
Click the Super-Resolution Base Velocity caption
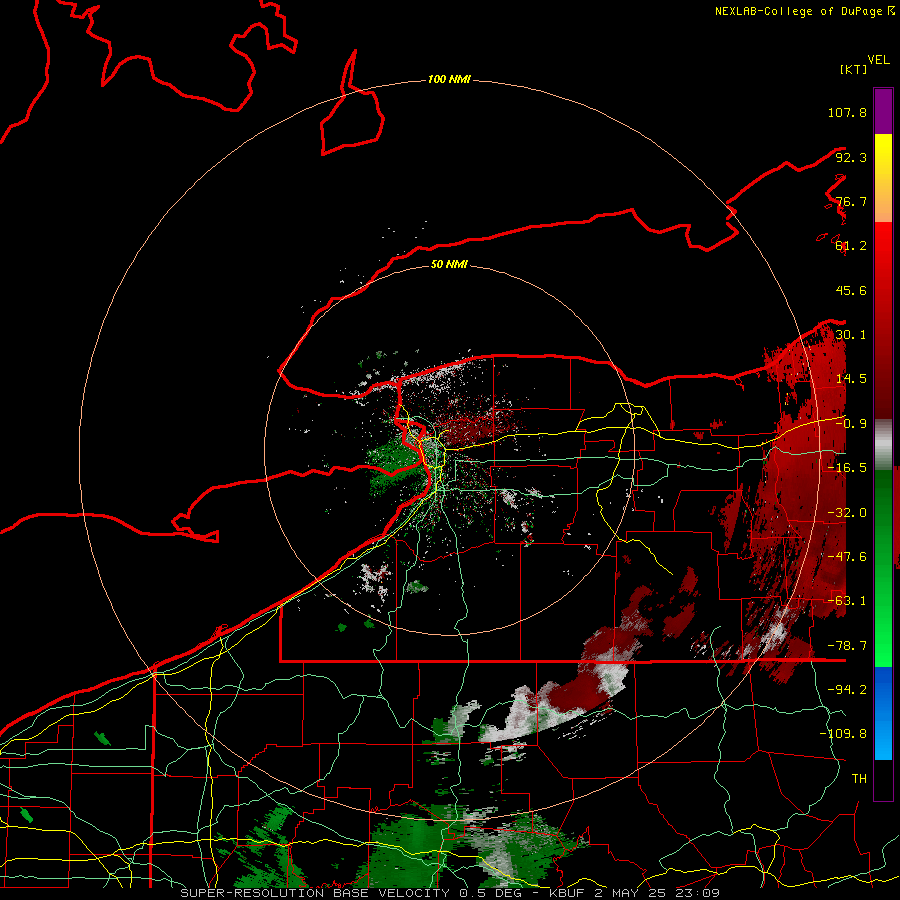(x=449, y=893)
